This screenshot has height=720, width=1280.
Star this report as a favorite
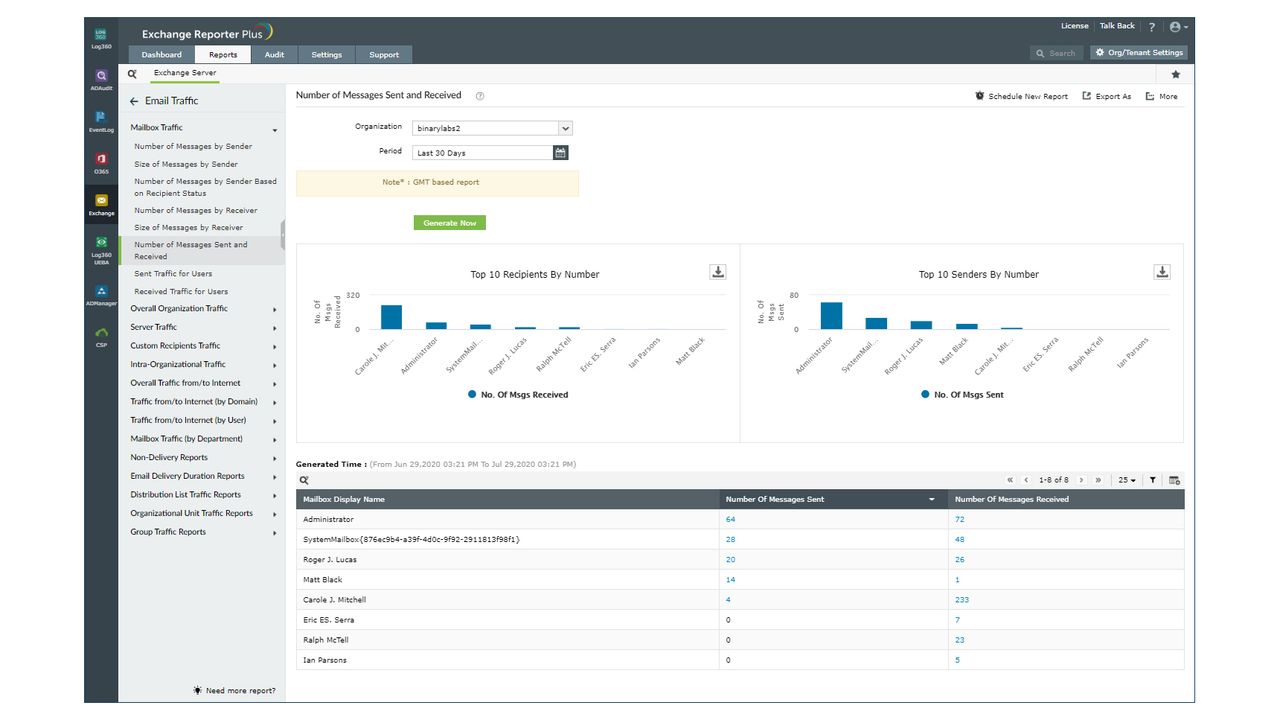tap(1175, 74)
